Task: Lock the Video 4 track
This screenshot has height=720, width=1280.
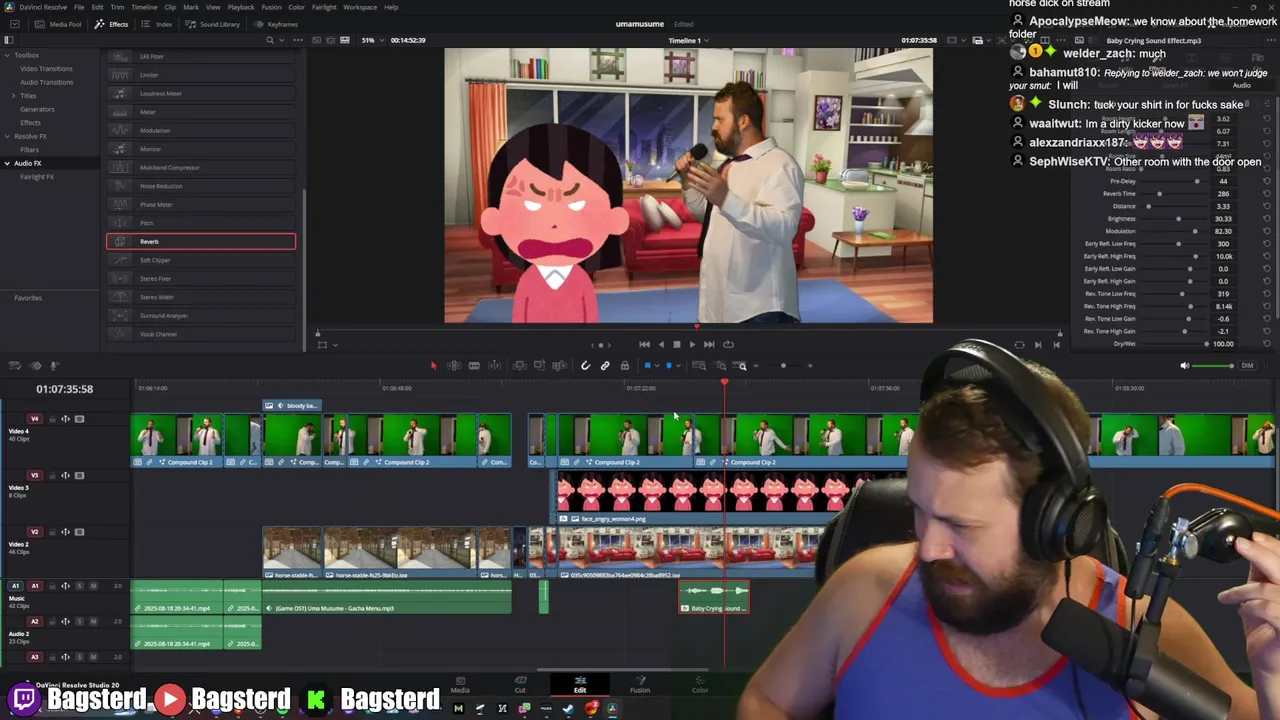Action: [x=52, y=419]
